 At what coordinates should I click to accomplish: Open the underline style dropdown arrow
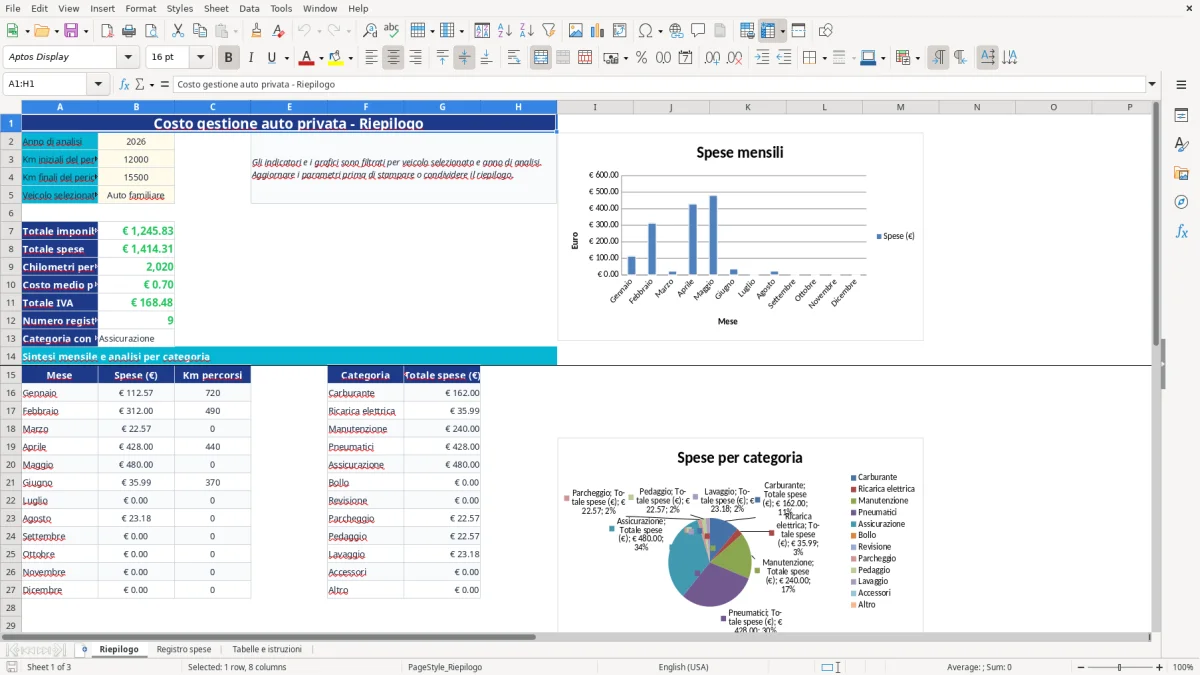(286, 58)
